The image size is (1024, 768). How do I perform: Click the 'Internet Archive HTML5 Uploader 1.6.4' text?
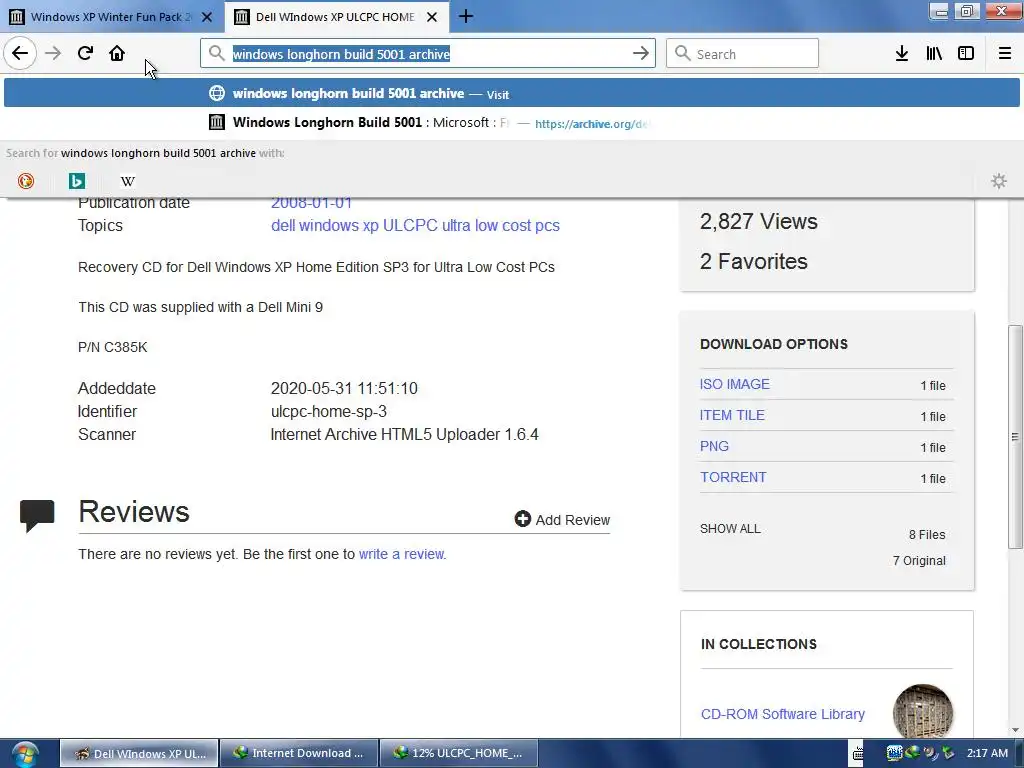click(404, 434)
